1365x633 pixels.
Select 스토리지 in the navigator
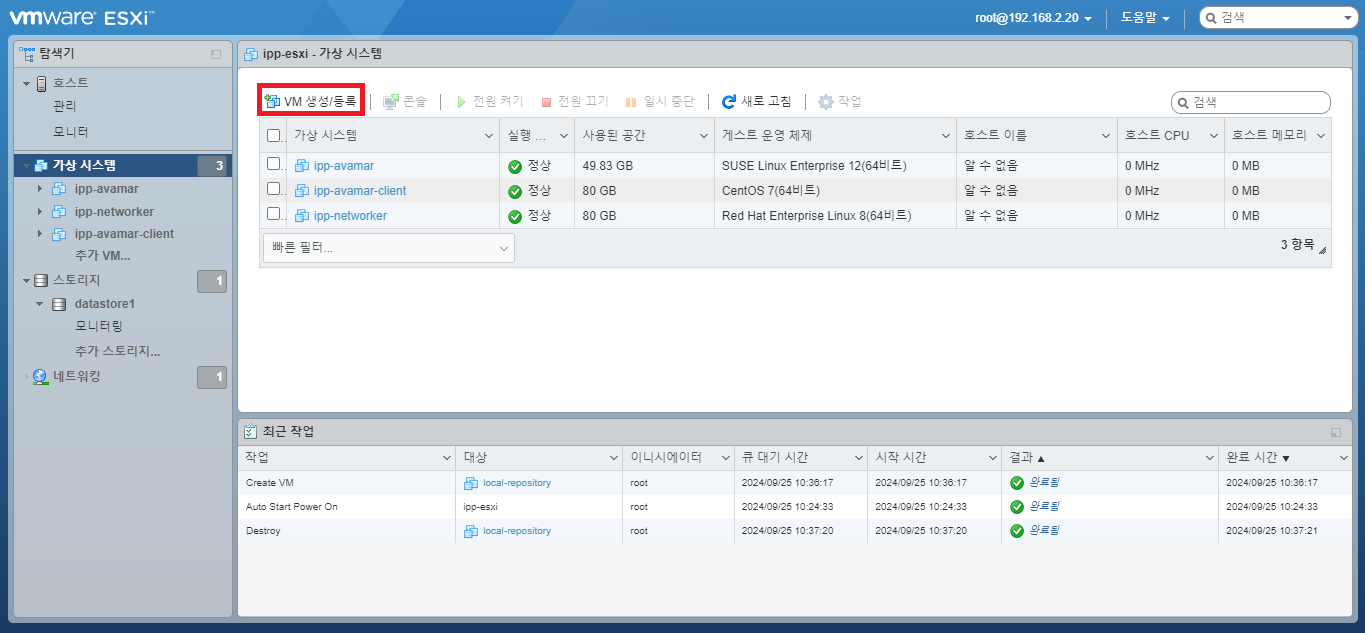77,281
